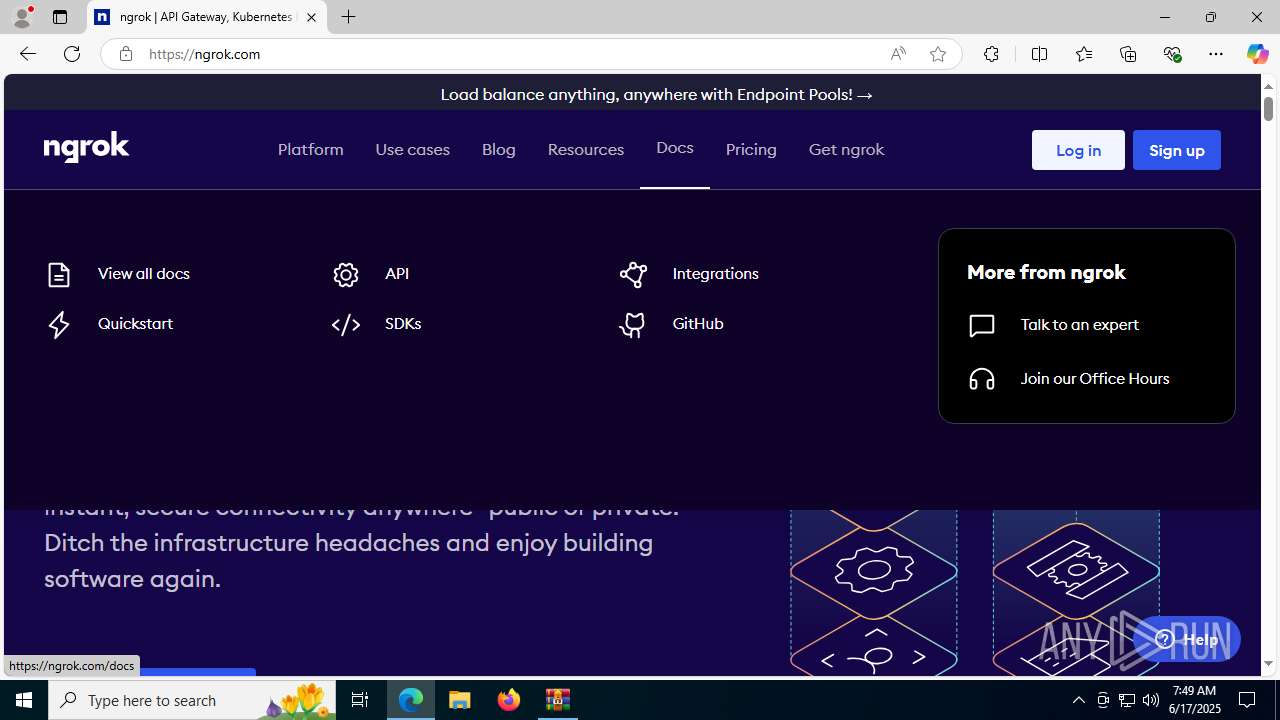Add this page to favorites star
This screenshot has height=720, width=1280.
point(938,54)
